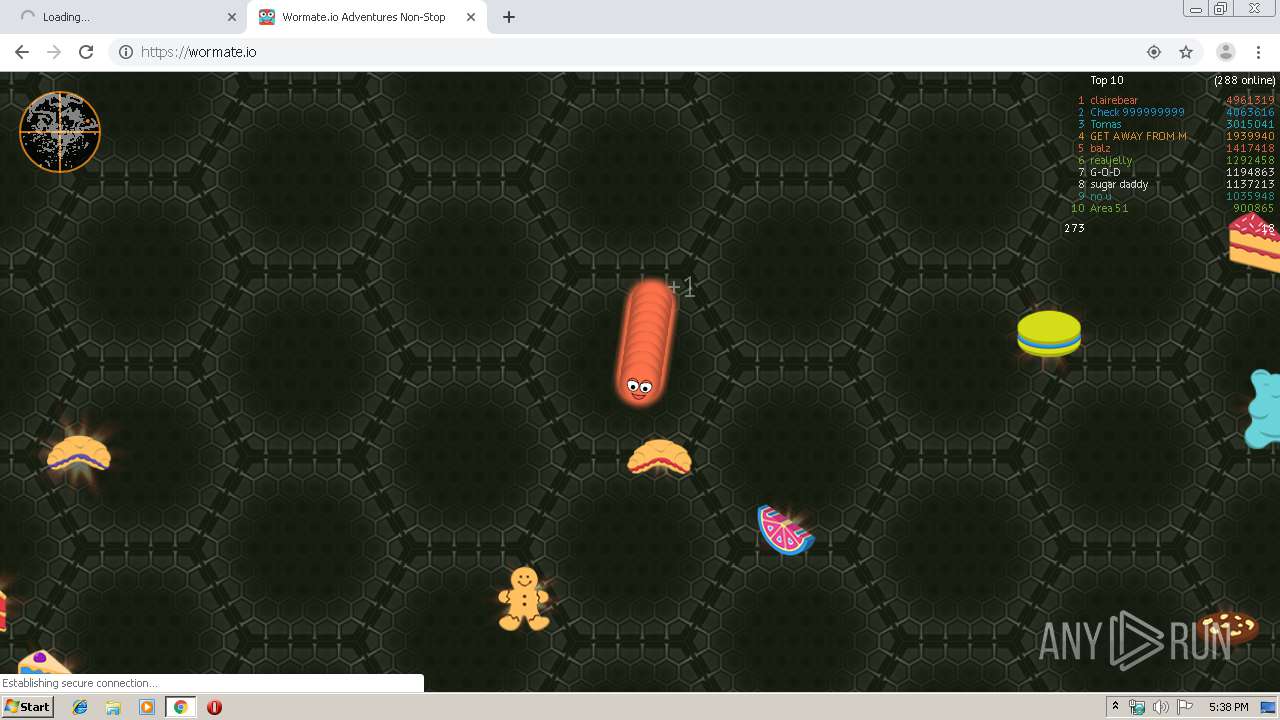This screenshot has width=1280, height=720.
Task: Click the Chrome taskbar button
Action: (180, 707)
